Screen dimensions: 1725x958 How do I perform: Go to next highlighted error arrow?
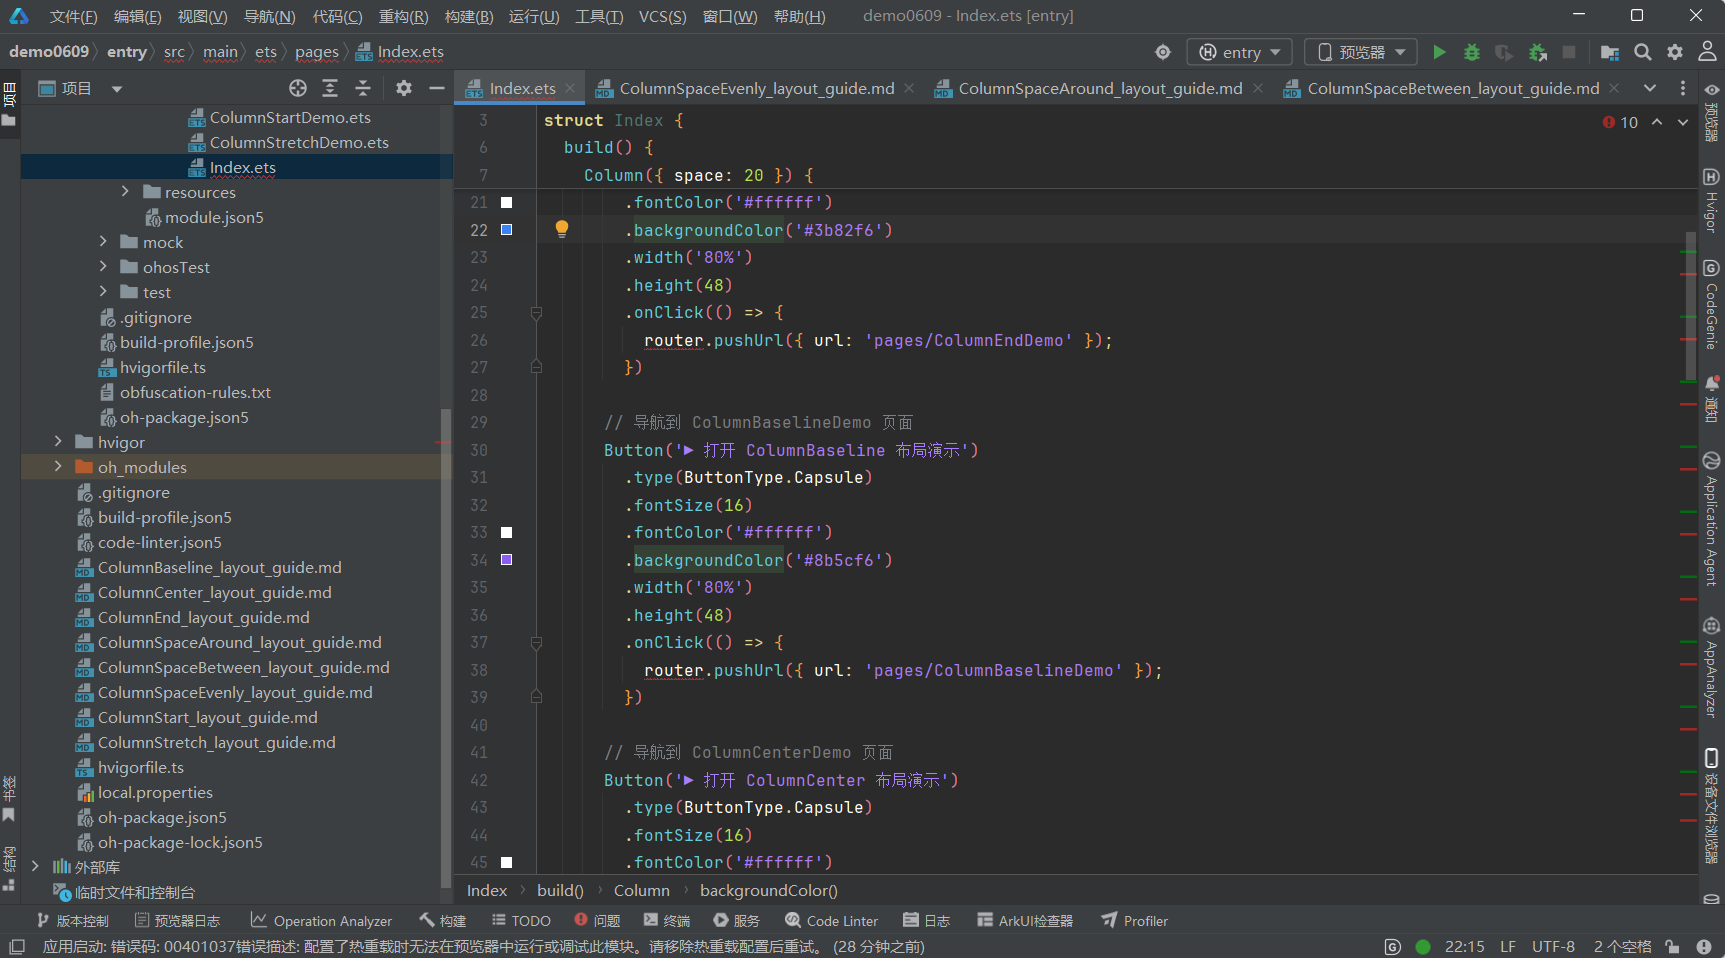1683,122
